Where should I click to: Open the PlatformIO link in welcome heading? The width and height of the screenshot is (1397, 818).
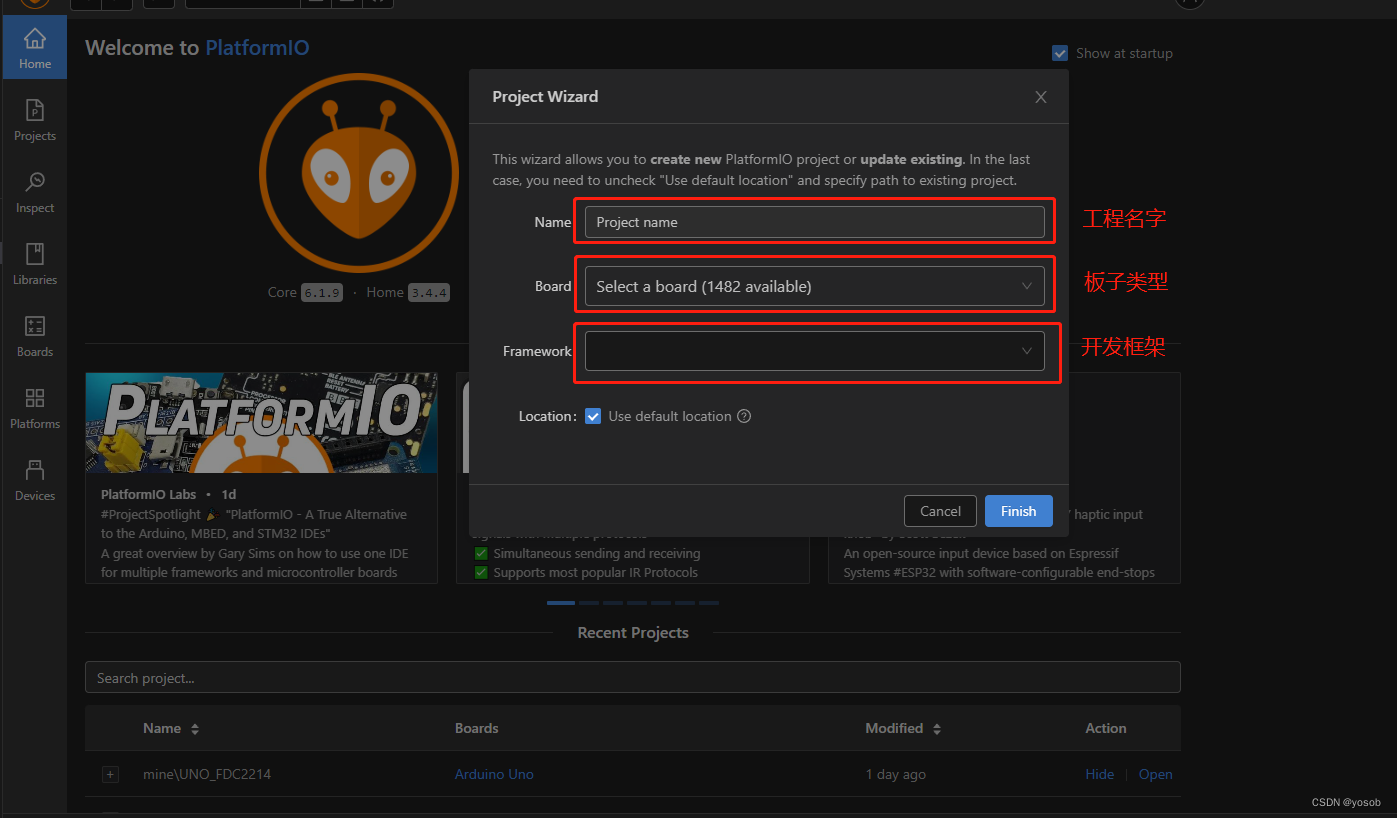coord(257,47)
